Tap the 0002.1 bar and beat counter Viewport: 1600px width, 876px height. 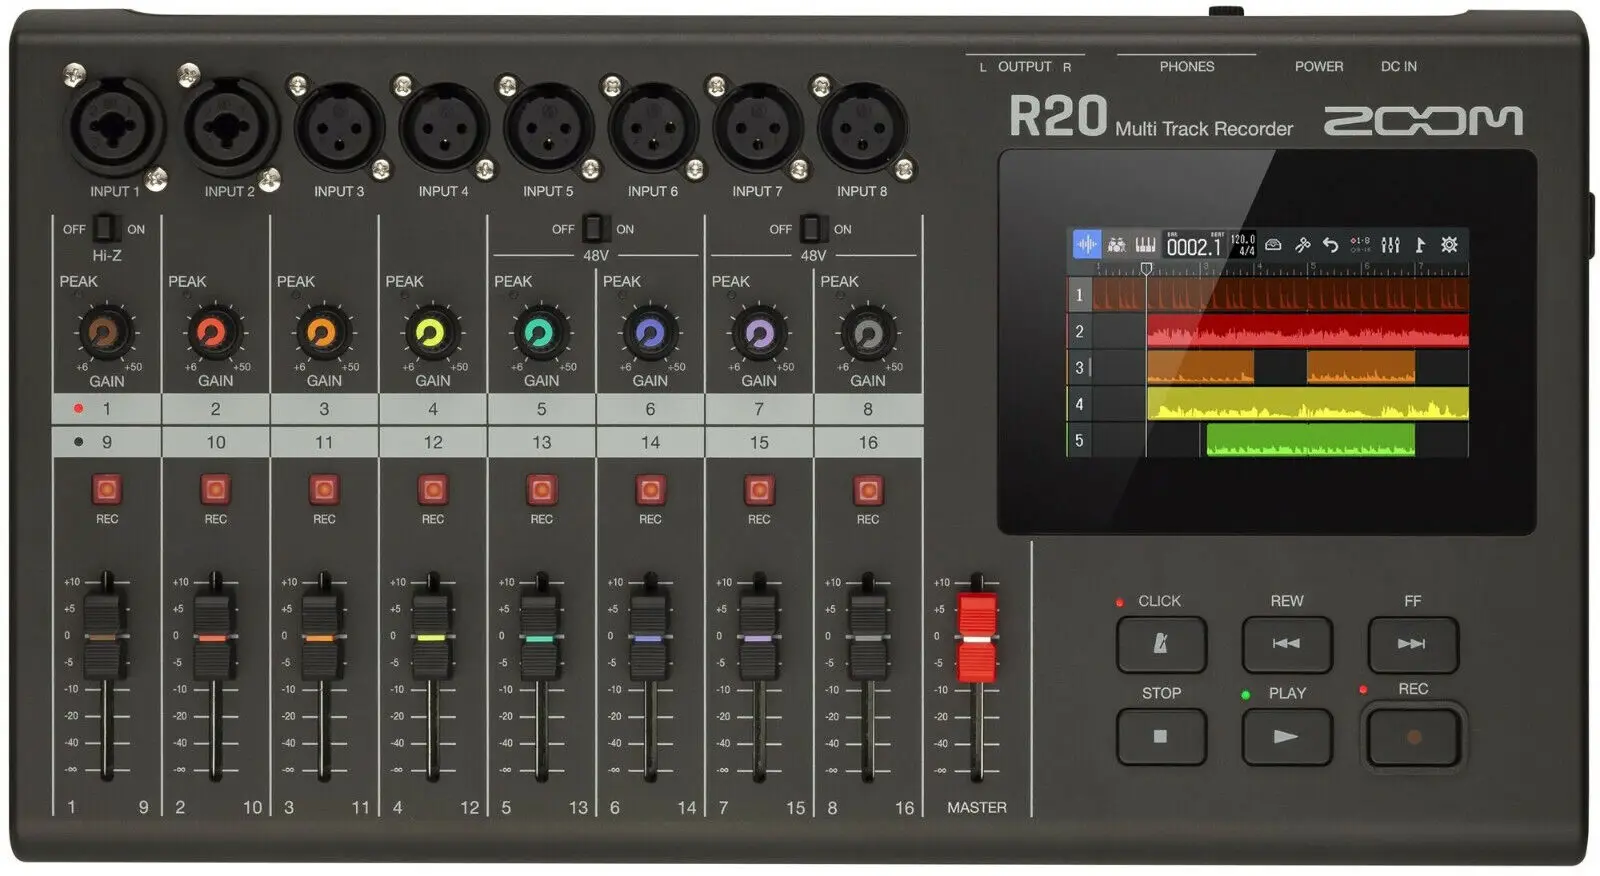1194,246
